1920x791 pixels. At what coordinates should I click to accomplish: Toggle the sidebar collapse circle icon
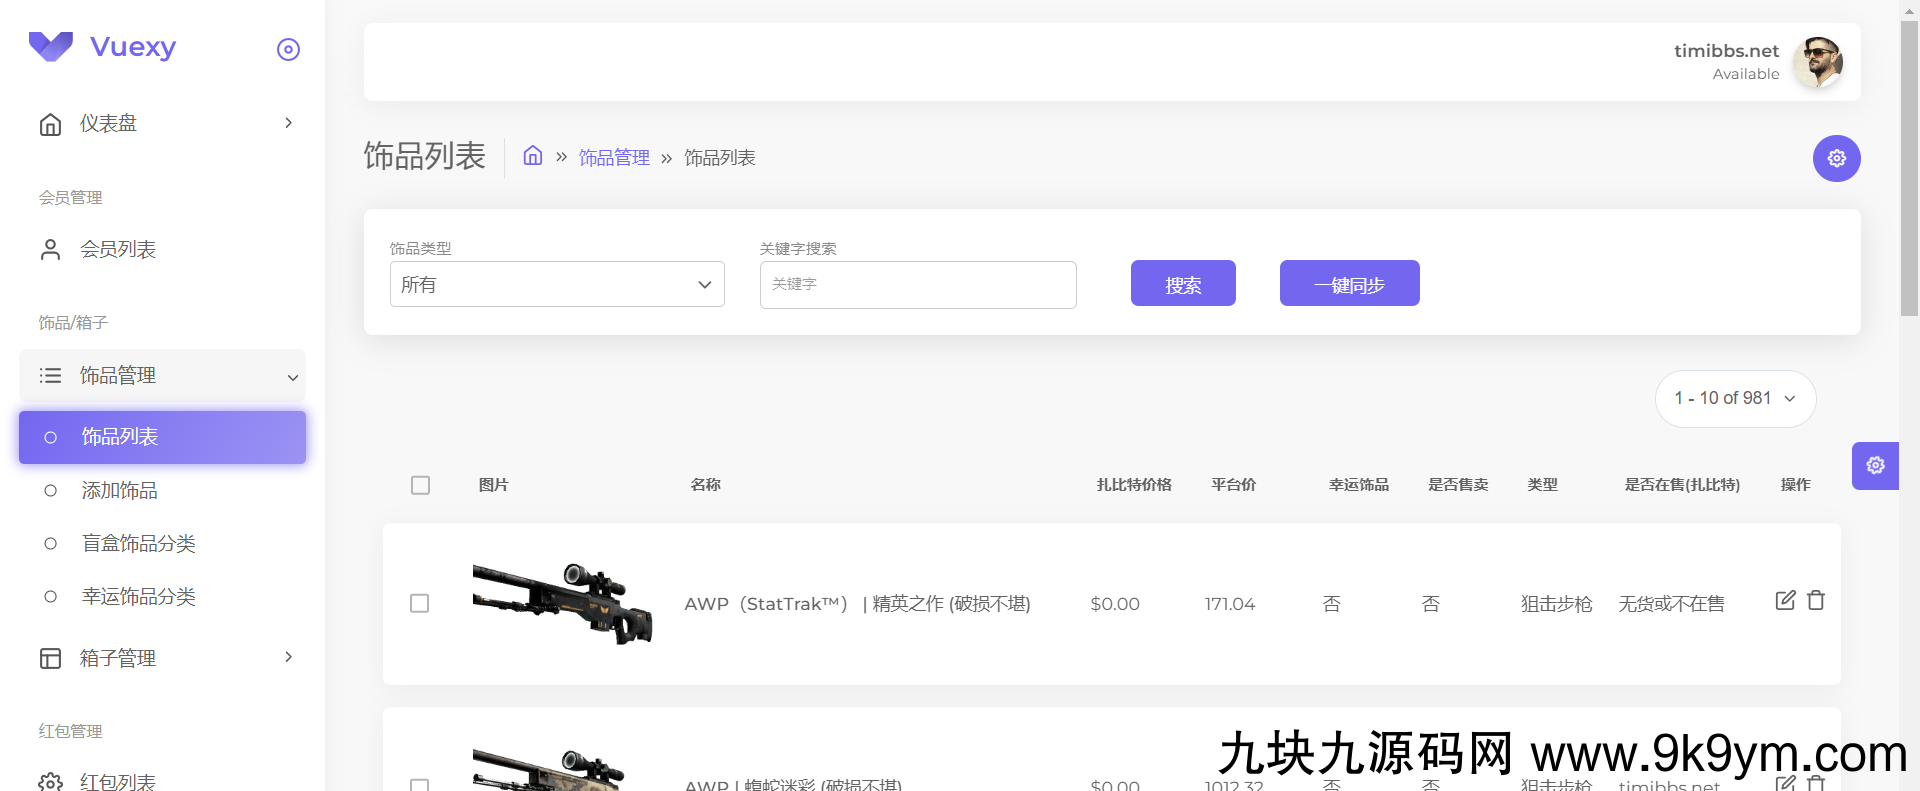288,49
